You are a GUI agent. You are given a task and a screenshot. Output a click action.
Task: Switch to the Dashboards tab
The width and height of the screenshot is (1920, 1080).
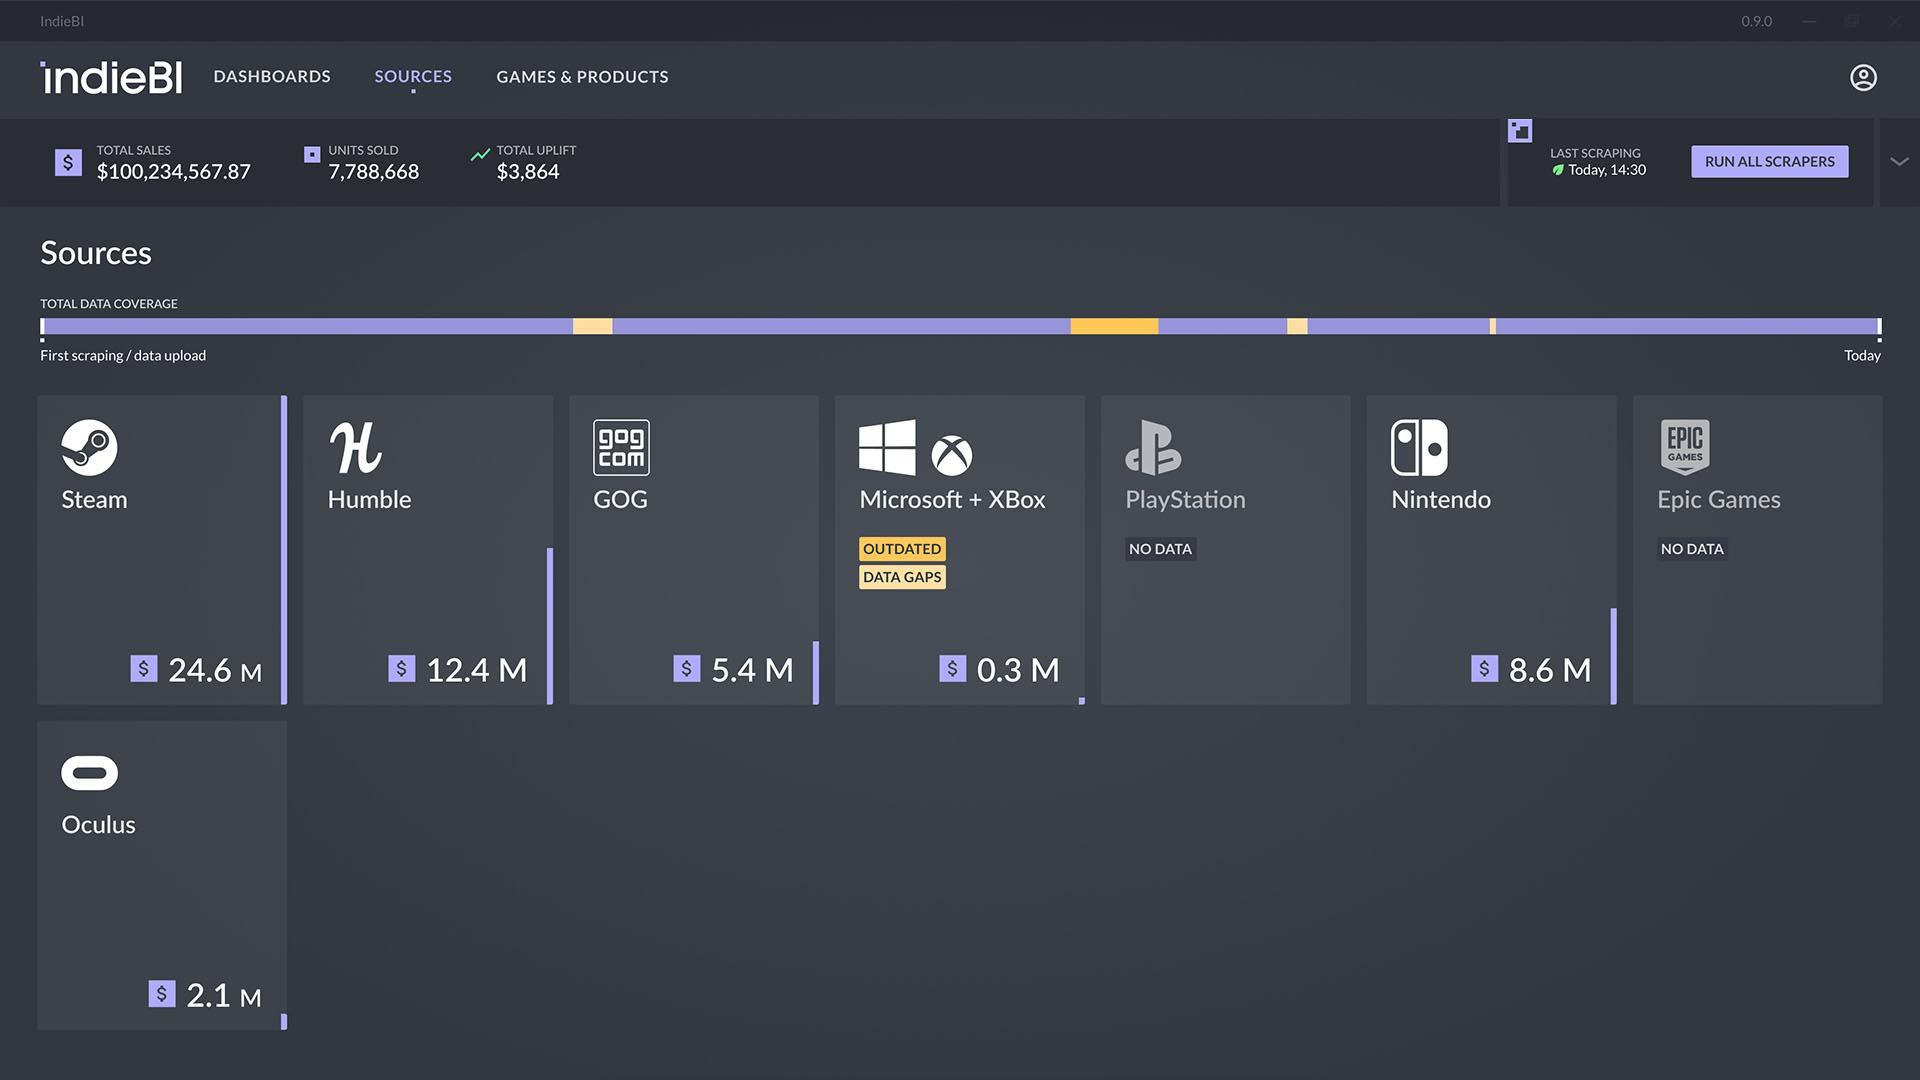click(x=272, y=76)
